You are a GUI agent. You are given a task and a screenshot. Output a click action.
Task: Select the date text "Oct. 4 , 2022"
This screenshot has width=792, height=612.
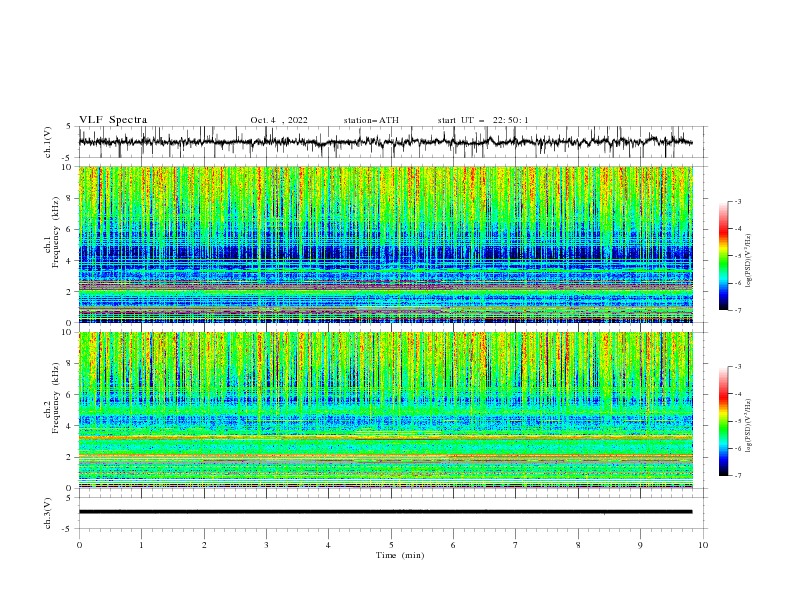(x=279, y=120)
